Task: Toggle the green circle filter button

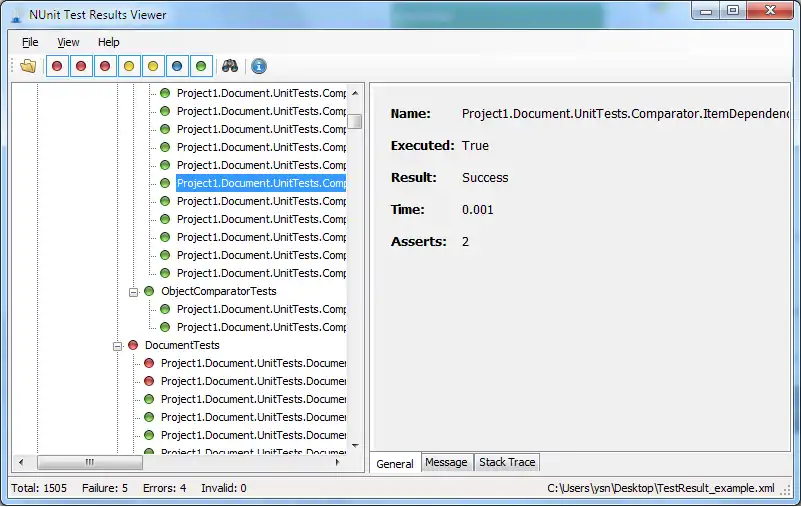Action: (201, 66)
